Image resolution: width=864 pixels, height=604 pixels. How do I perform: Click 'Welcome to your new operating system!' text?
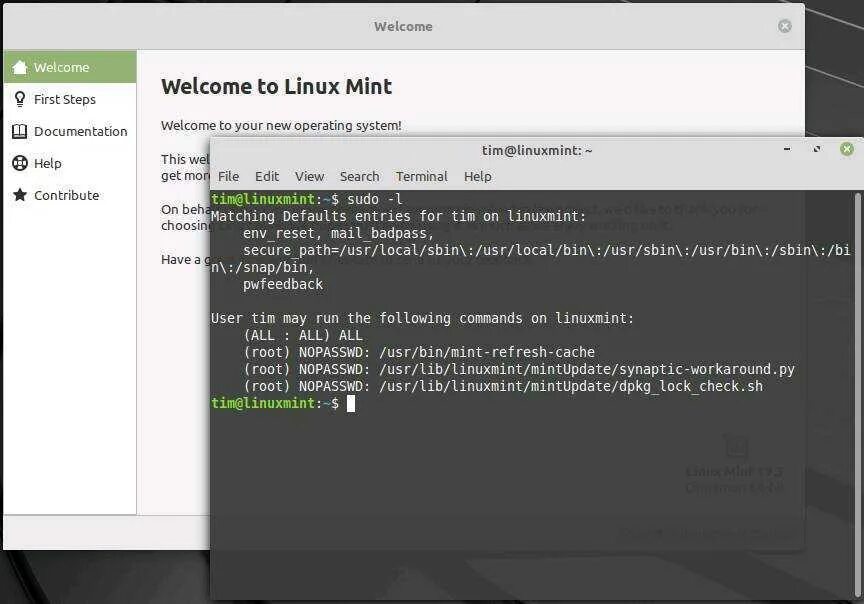point(281,126)
